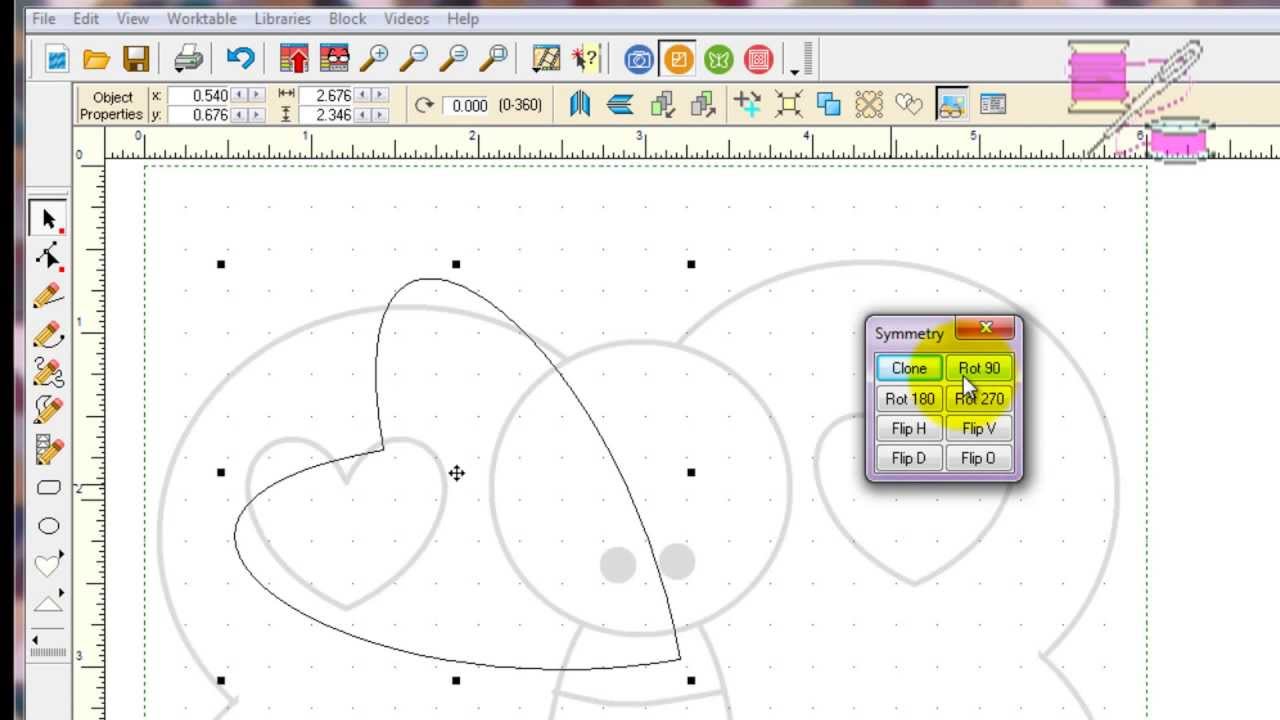Switch to the green butterfly worktable
Image resolution: width=1280 pixels, height=720 pixels.
tap(719, 60)
